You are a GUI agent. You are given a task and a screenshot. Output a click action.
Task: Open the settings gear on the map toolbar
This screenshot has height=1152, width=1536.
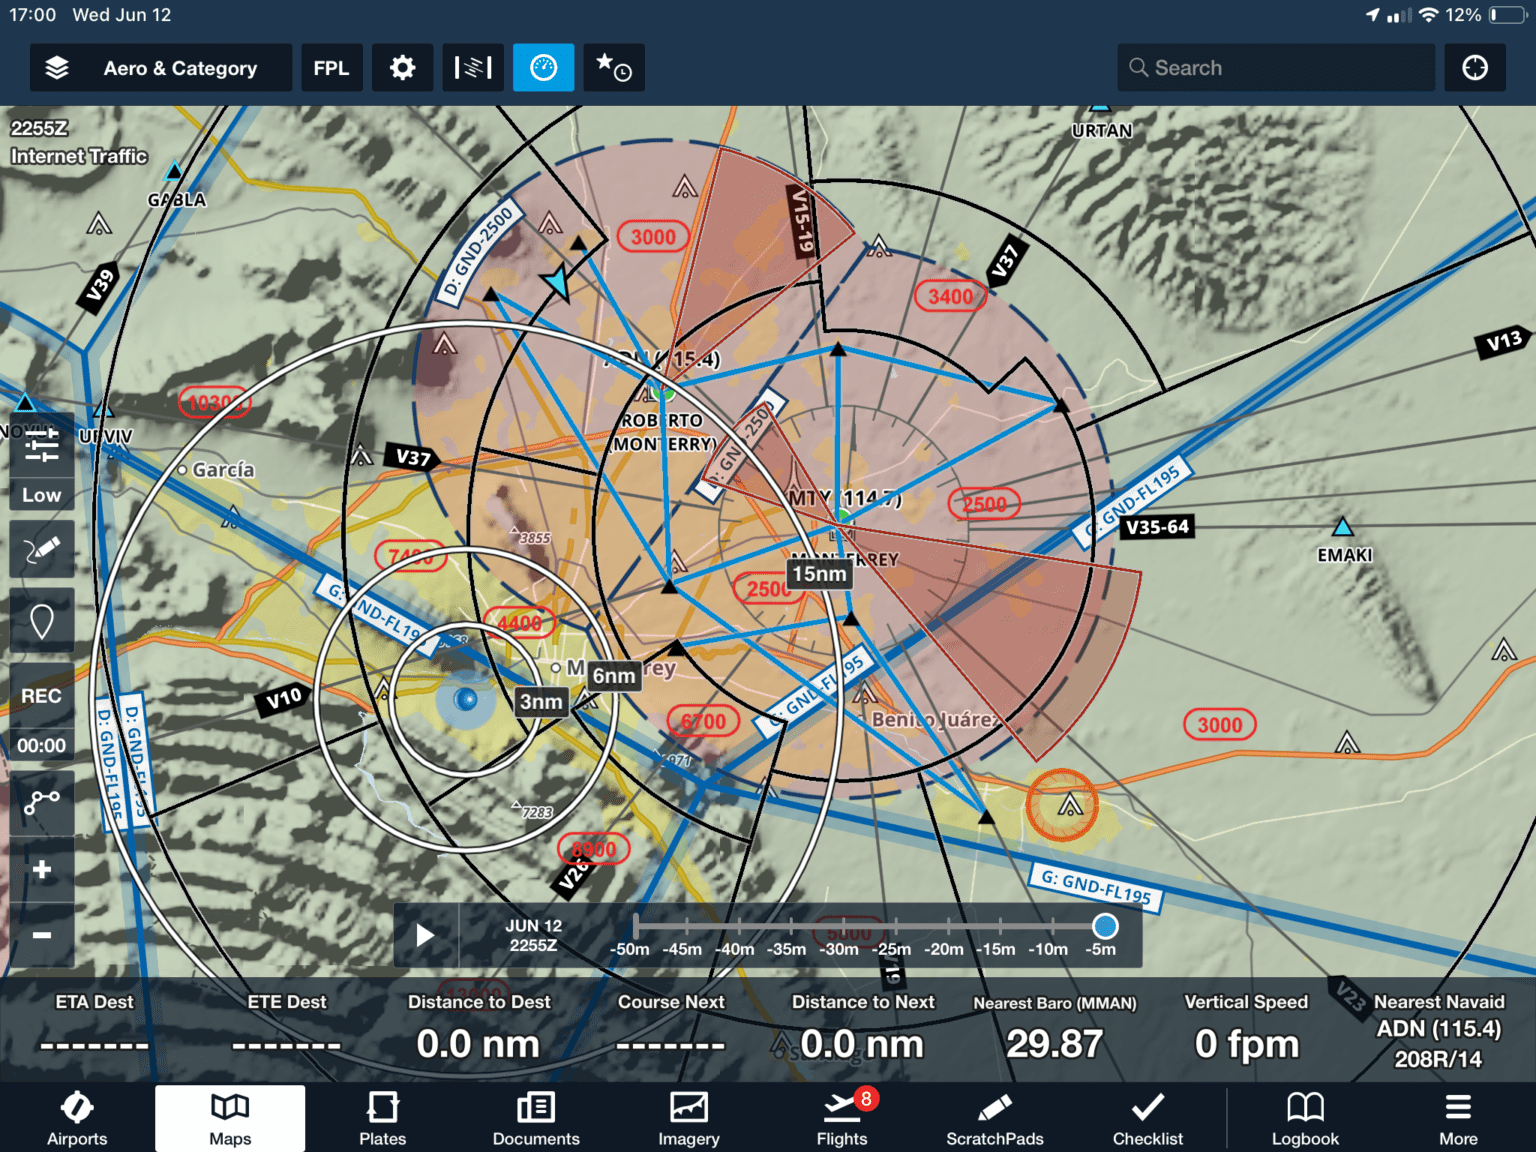(x=402, y=67)
